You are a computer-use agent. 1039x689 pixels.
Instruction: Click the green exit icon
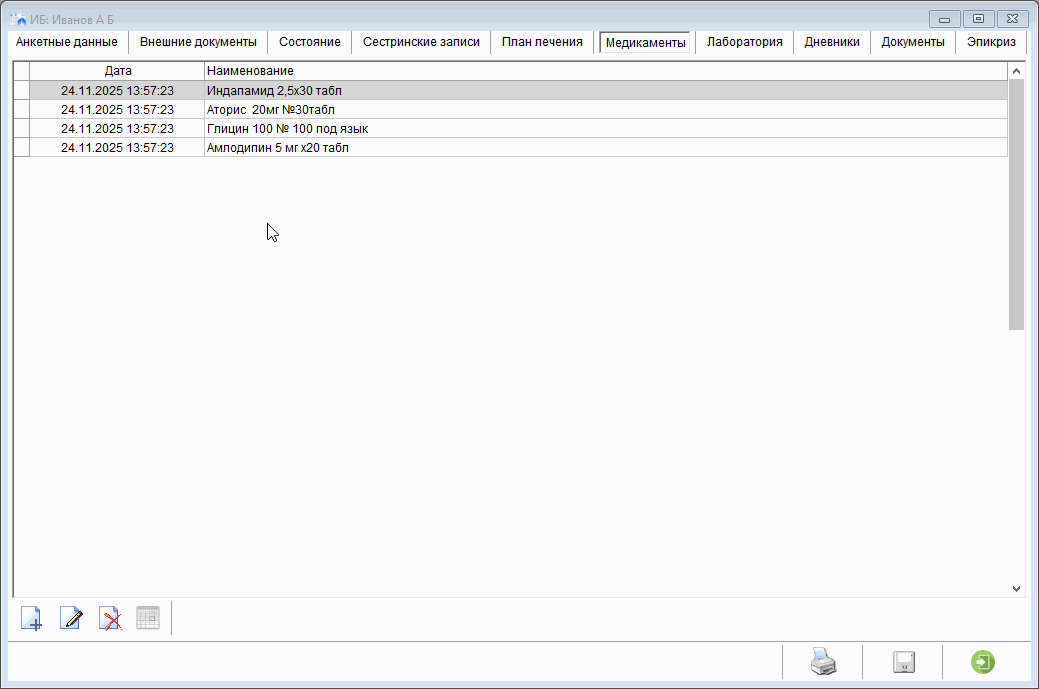(x=983, y=662)
